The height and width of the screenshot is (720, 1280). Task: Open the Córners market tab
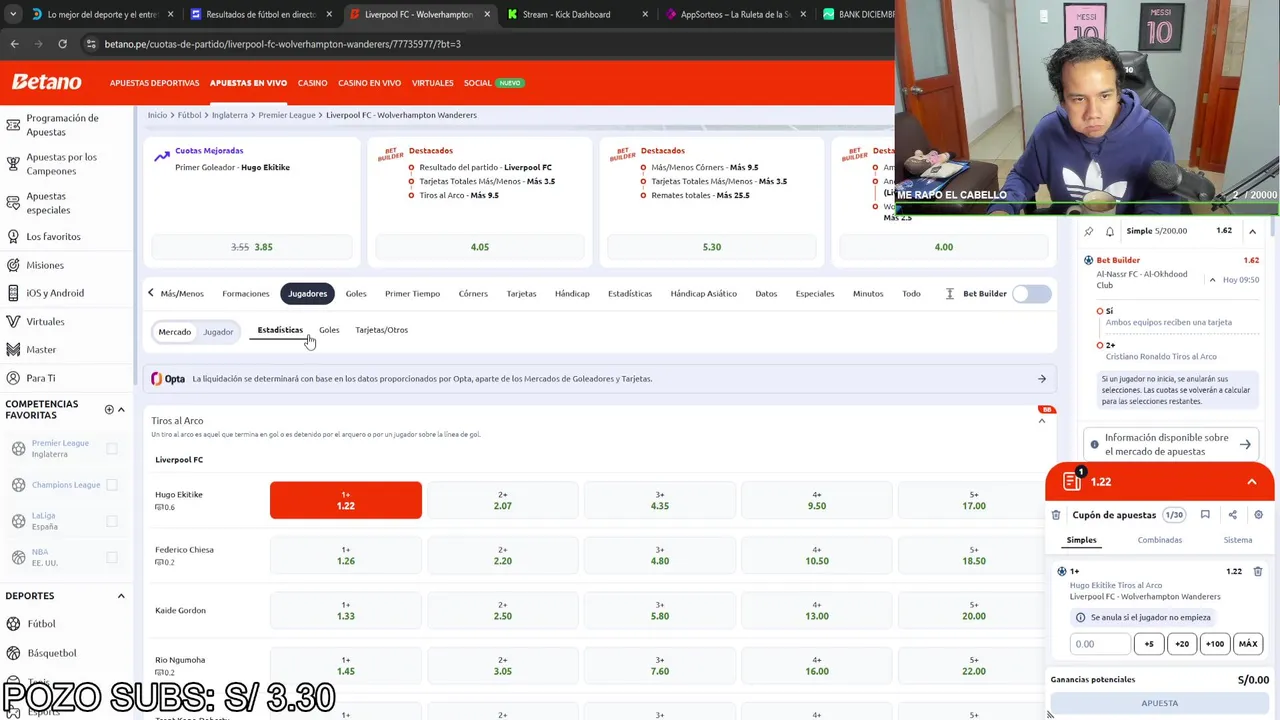click(473, 294)
